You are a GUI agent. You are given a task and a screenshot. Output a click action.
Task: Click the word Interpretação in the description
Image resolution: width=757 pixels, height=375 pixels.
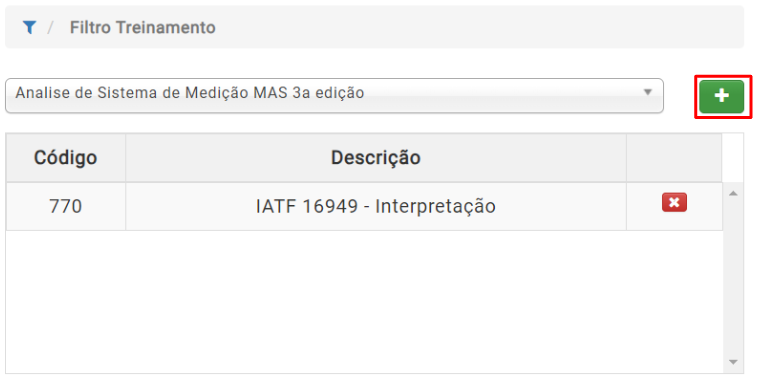tap(435, 207)
